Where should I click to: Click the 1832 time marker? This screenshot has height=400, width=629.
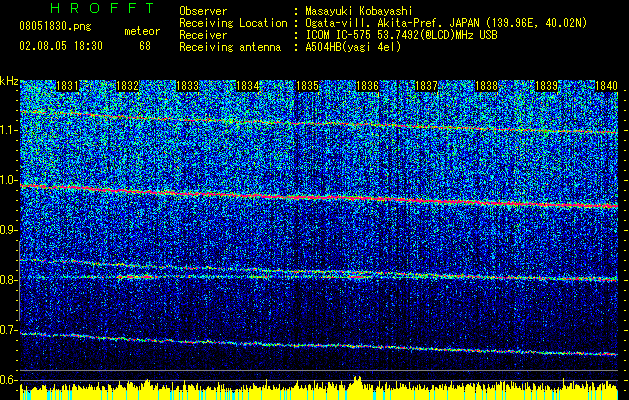[x=128, y=86]
